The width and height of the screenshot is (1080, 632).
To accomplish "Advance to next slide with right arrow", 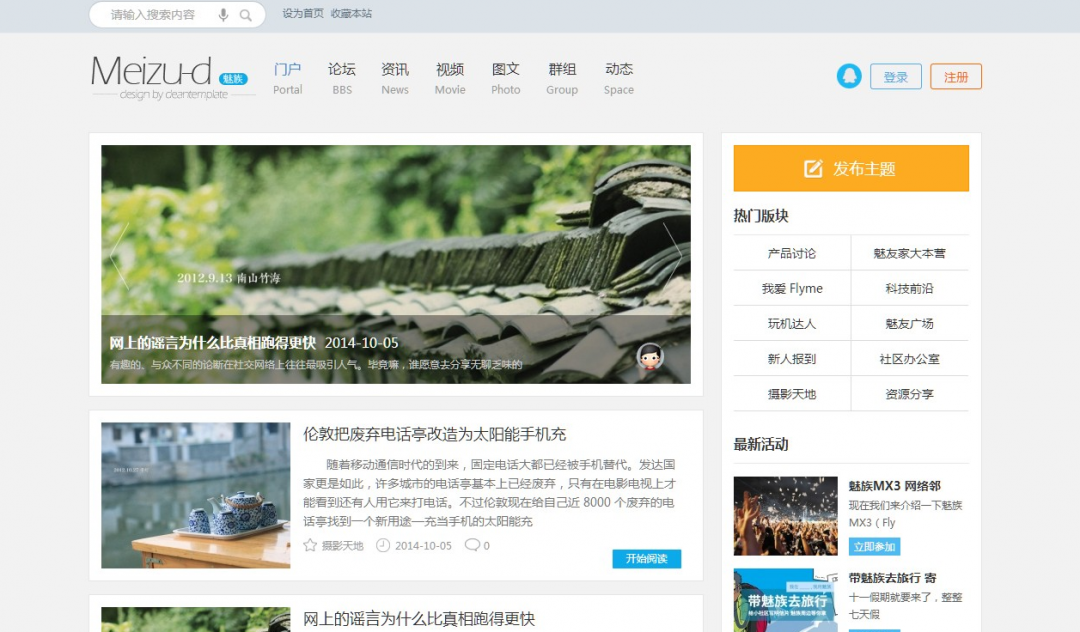I will pos(671,256).
